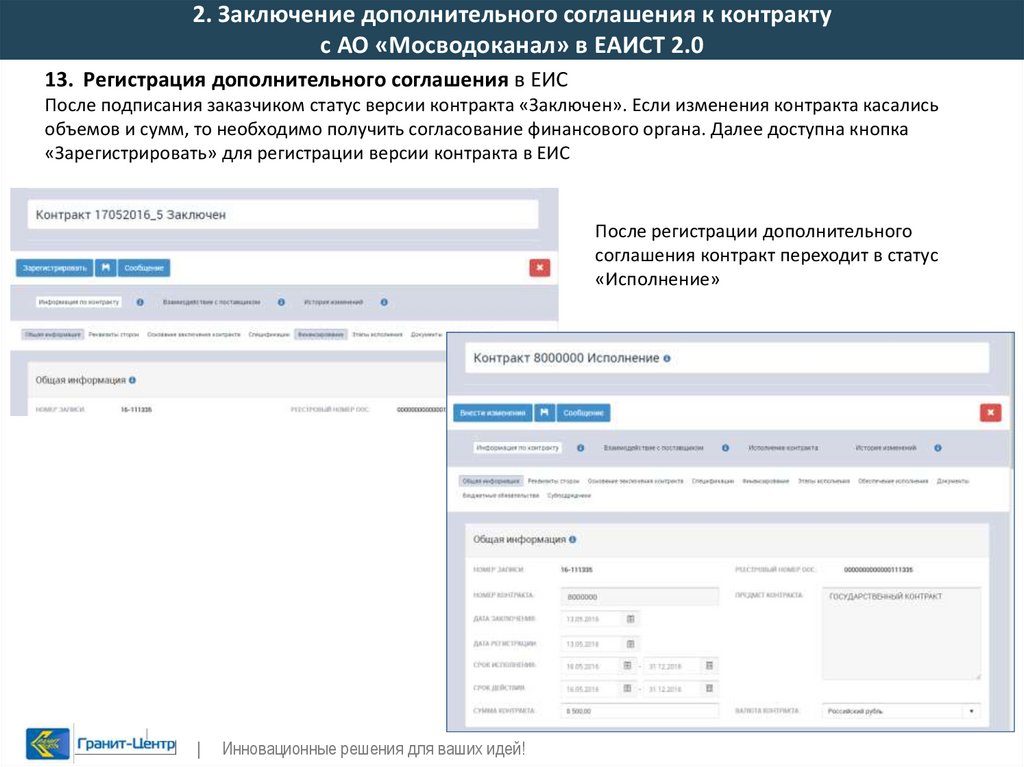Click info icon after История изменений, Исполнение window
1024x767 pixels.
(938, 448)
